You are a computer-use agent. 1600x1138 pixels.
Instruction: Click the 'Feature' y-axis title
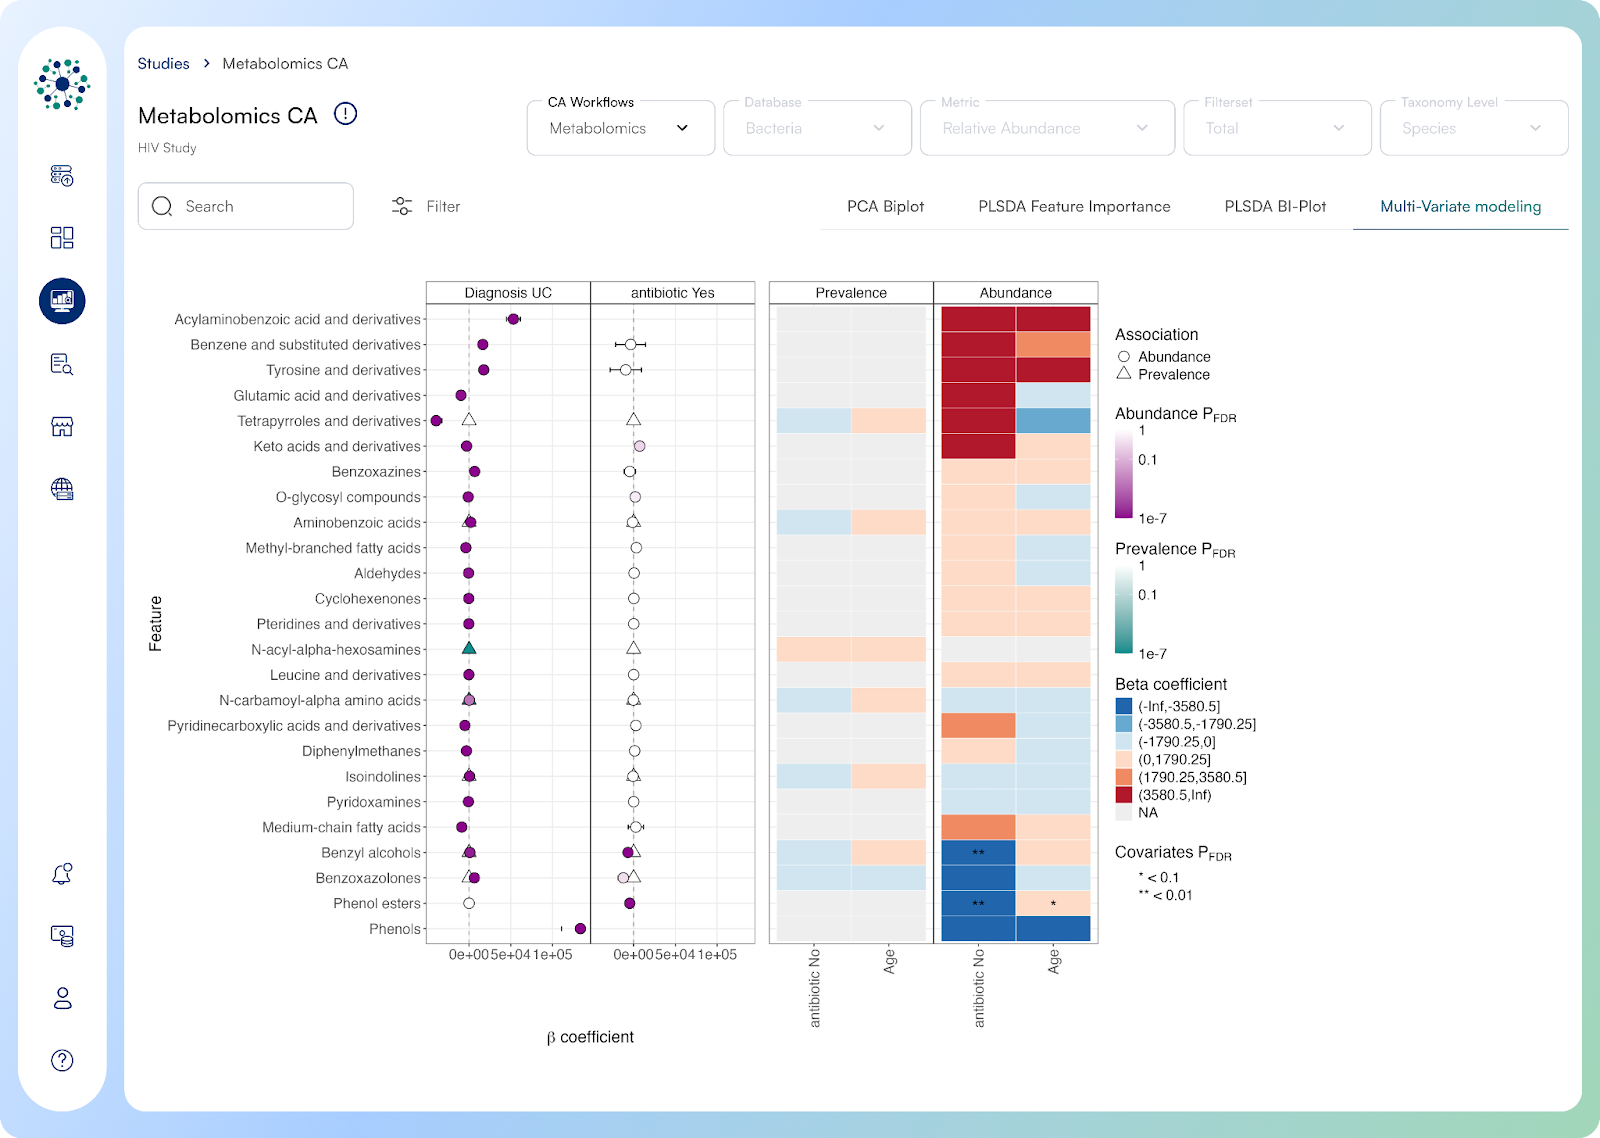(x=156, y=624)
